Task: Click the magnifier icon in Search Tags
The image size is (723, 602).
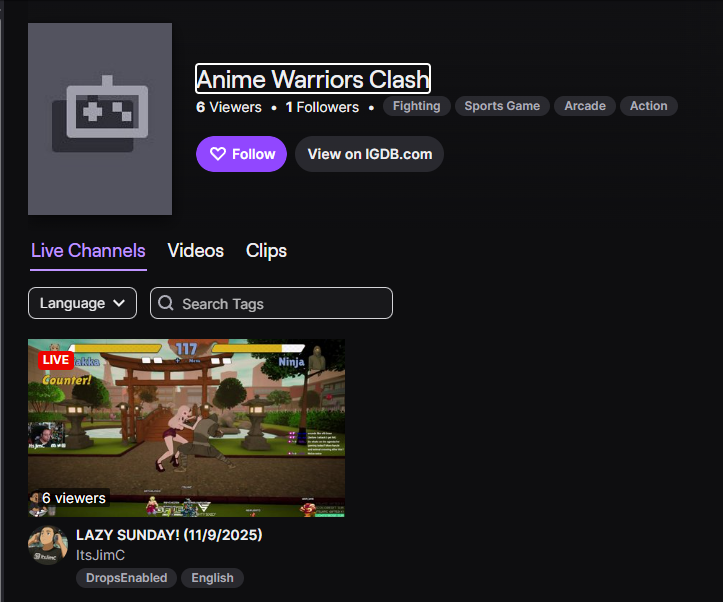Action: 166,303
